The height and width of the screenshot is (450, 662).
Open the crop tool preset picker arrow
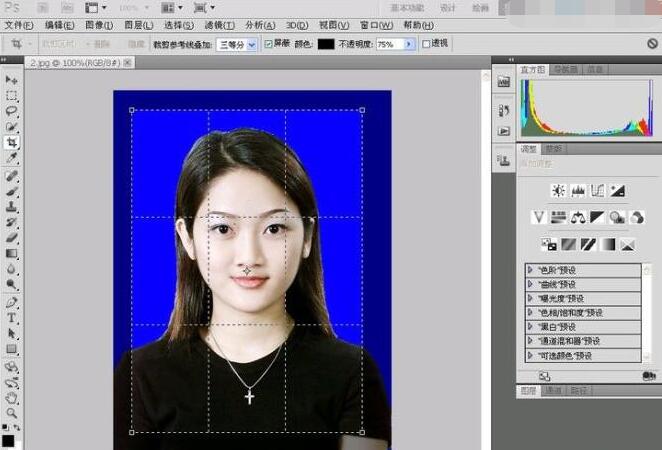coord(30,44)
